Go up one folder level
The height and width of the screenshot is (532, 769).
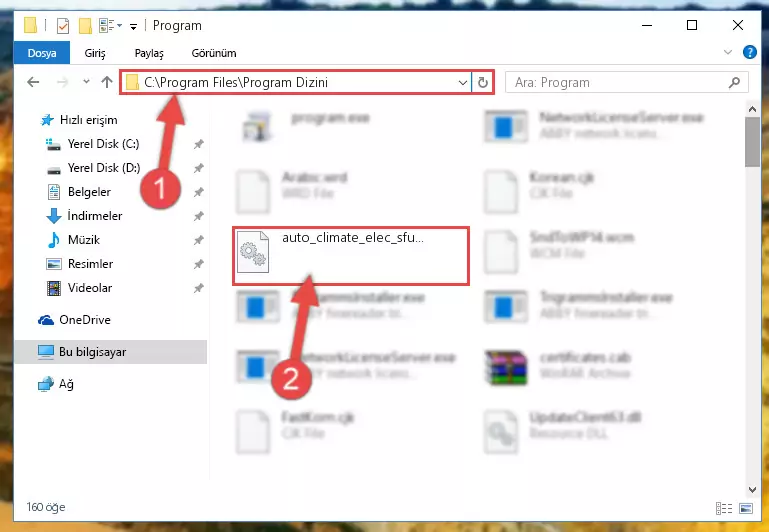click(107, 82)
